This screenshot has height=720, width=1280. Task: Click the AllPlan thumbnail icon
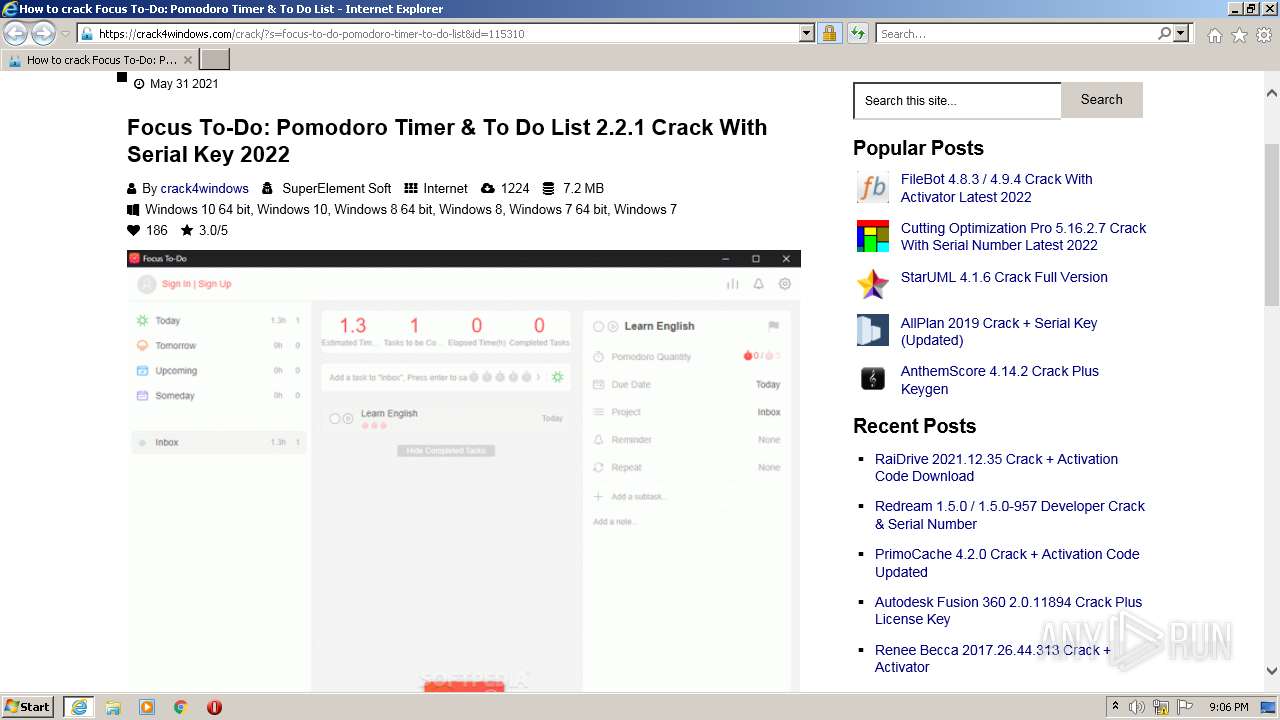[873, 330]
